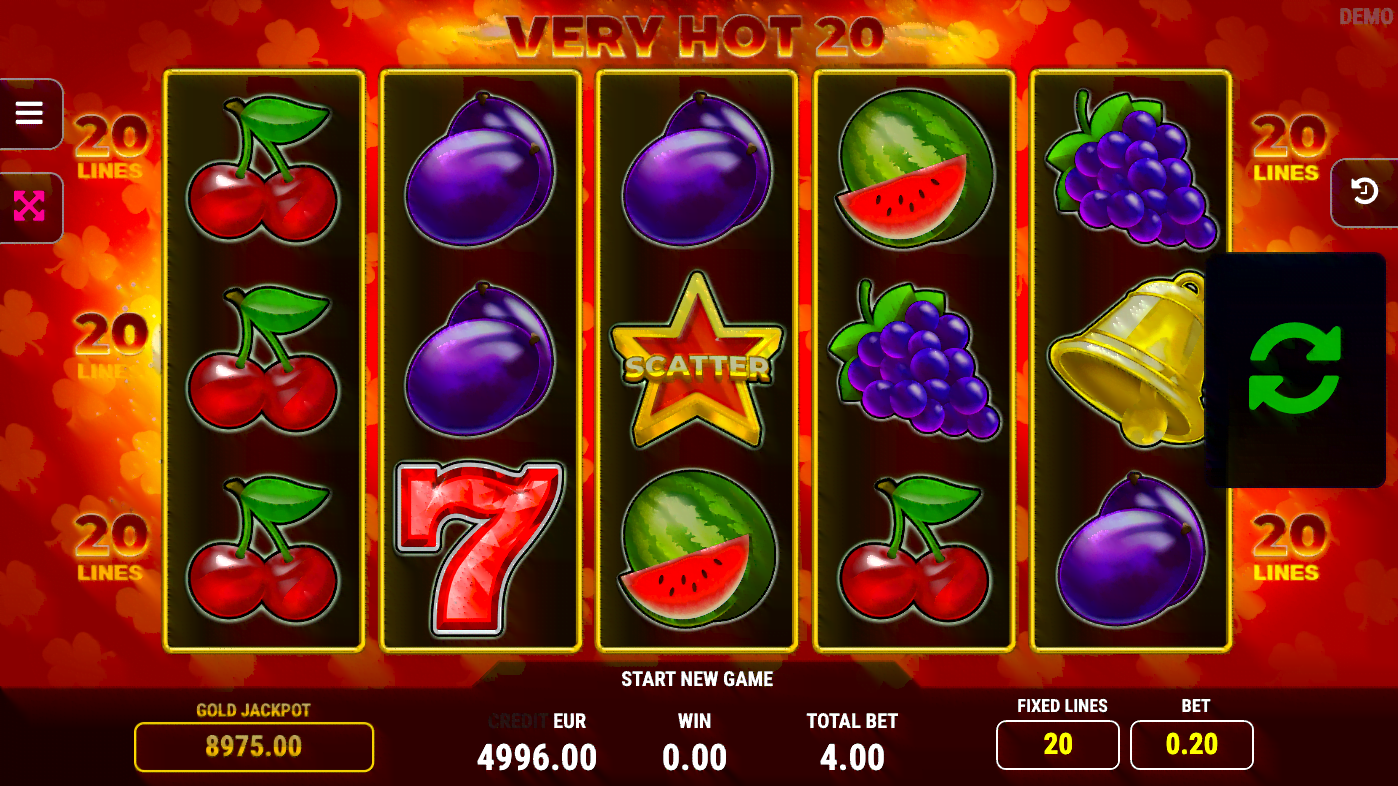Click the Start New Game text
Screen dimensions: 1398x786
tap(697, 679)
